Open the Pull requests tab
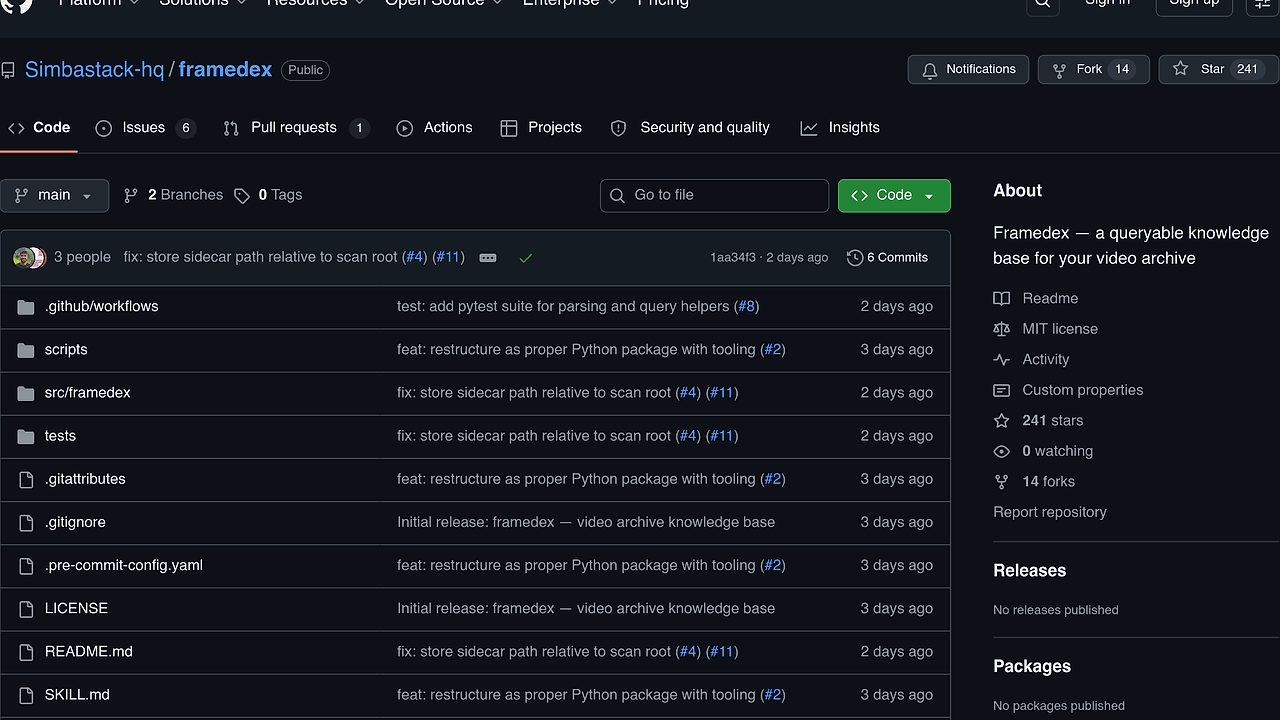1280x720 pixels. point(296,128)
